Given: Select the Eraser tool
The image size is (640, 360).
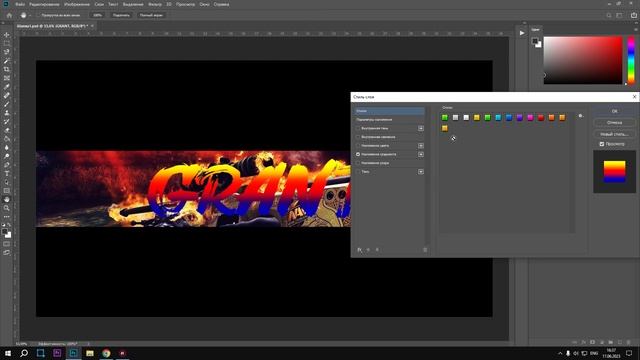Looking at the screenshot, I should pyautogui.click(x=7, y=130).
